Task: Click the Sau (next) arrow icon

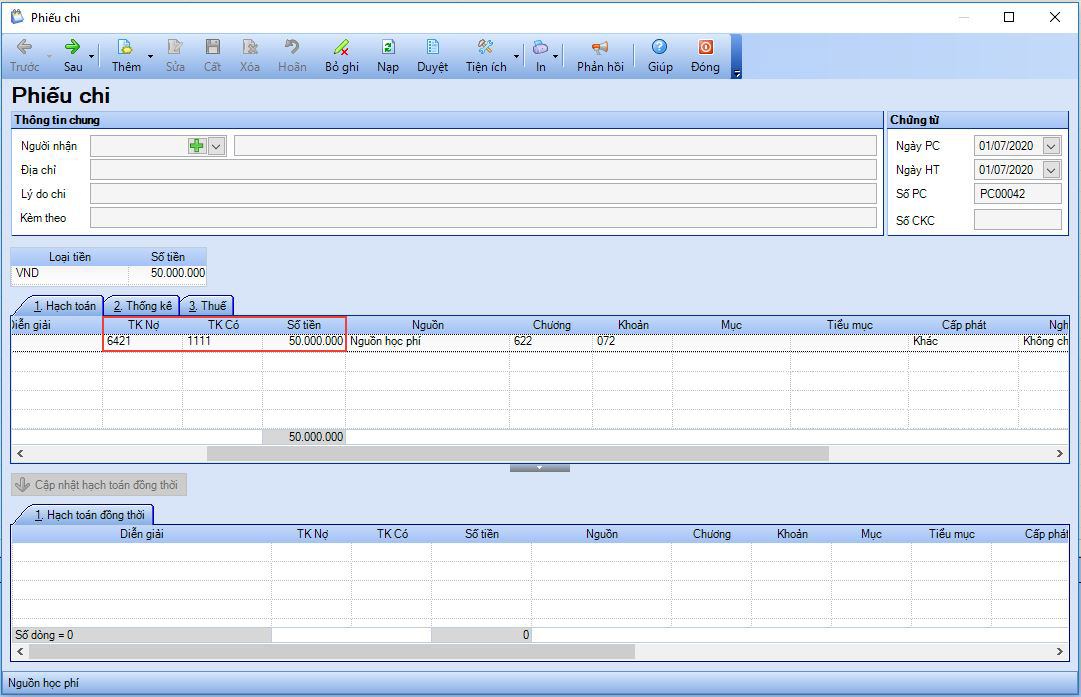Action: click(73, 47)
